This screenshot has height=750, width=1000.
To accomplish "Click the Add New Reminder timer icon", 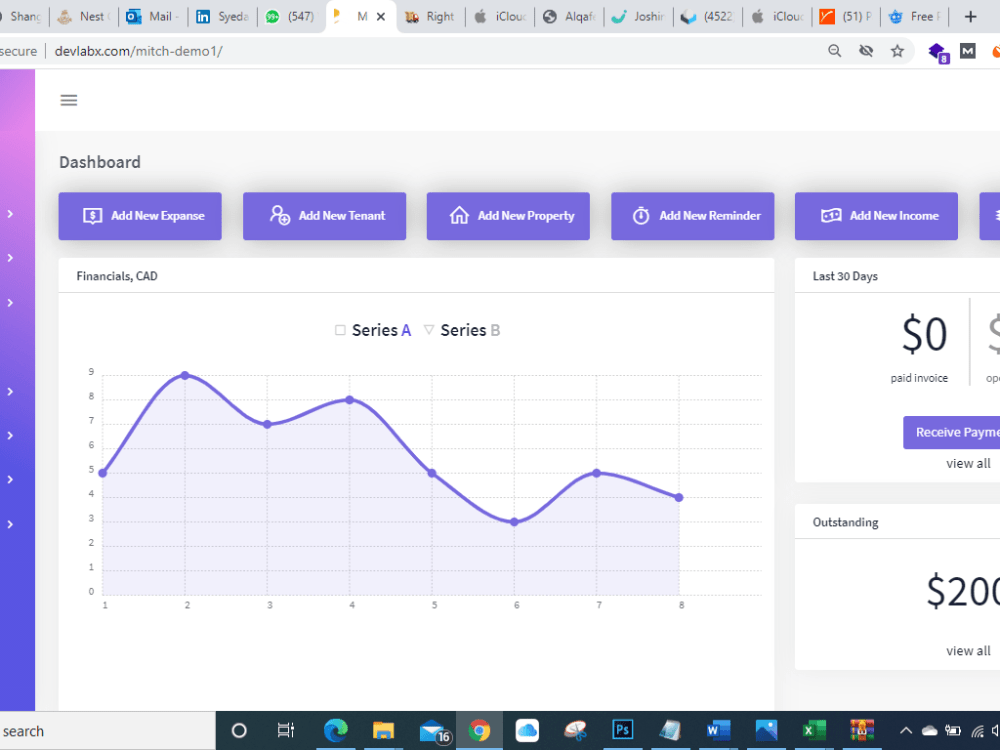I will [641, 216].
